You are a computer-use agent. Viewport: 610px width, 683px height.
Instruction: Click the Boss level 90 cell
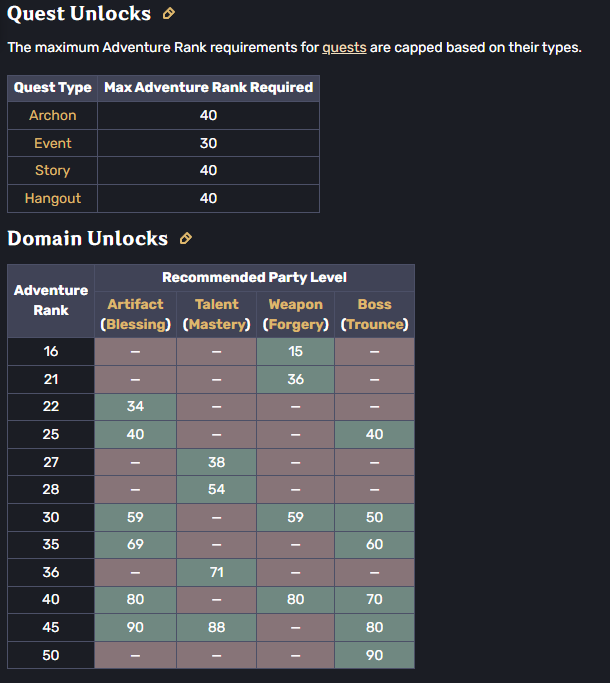click(x=374, y=655)
